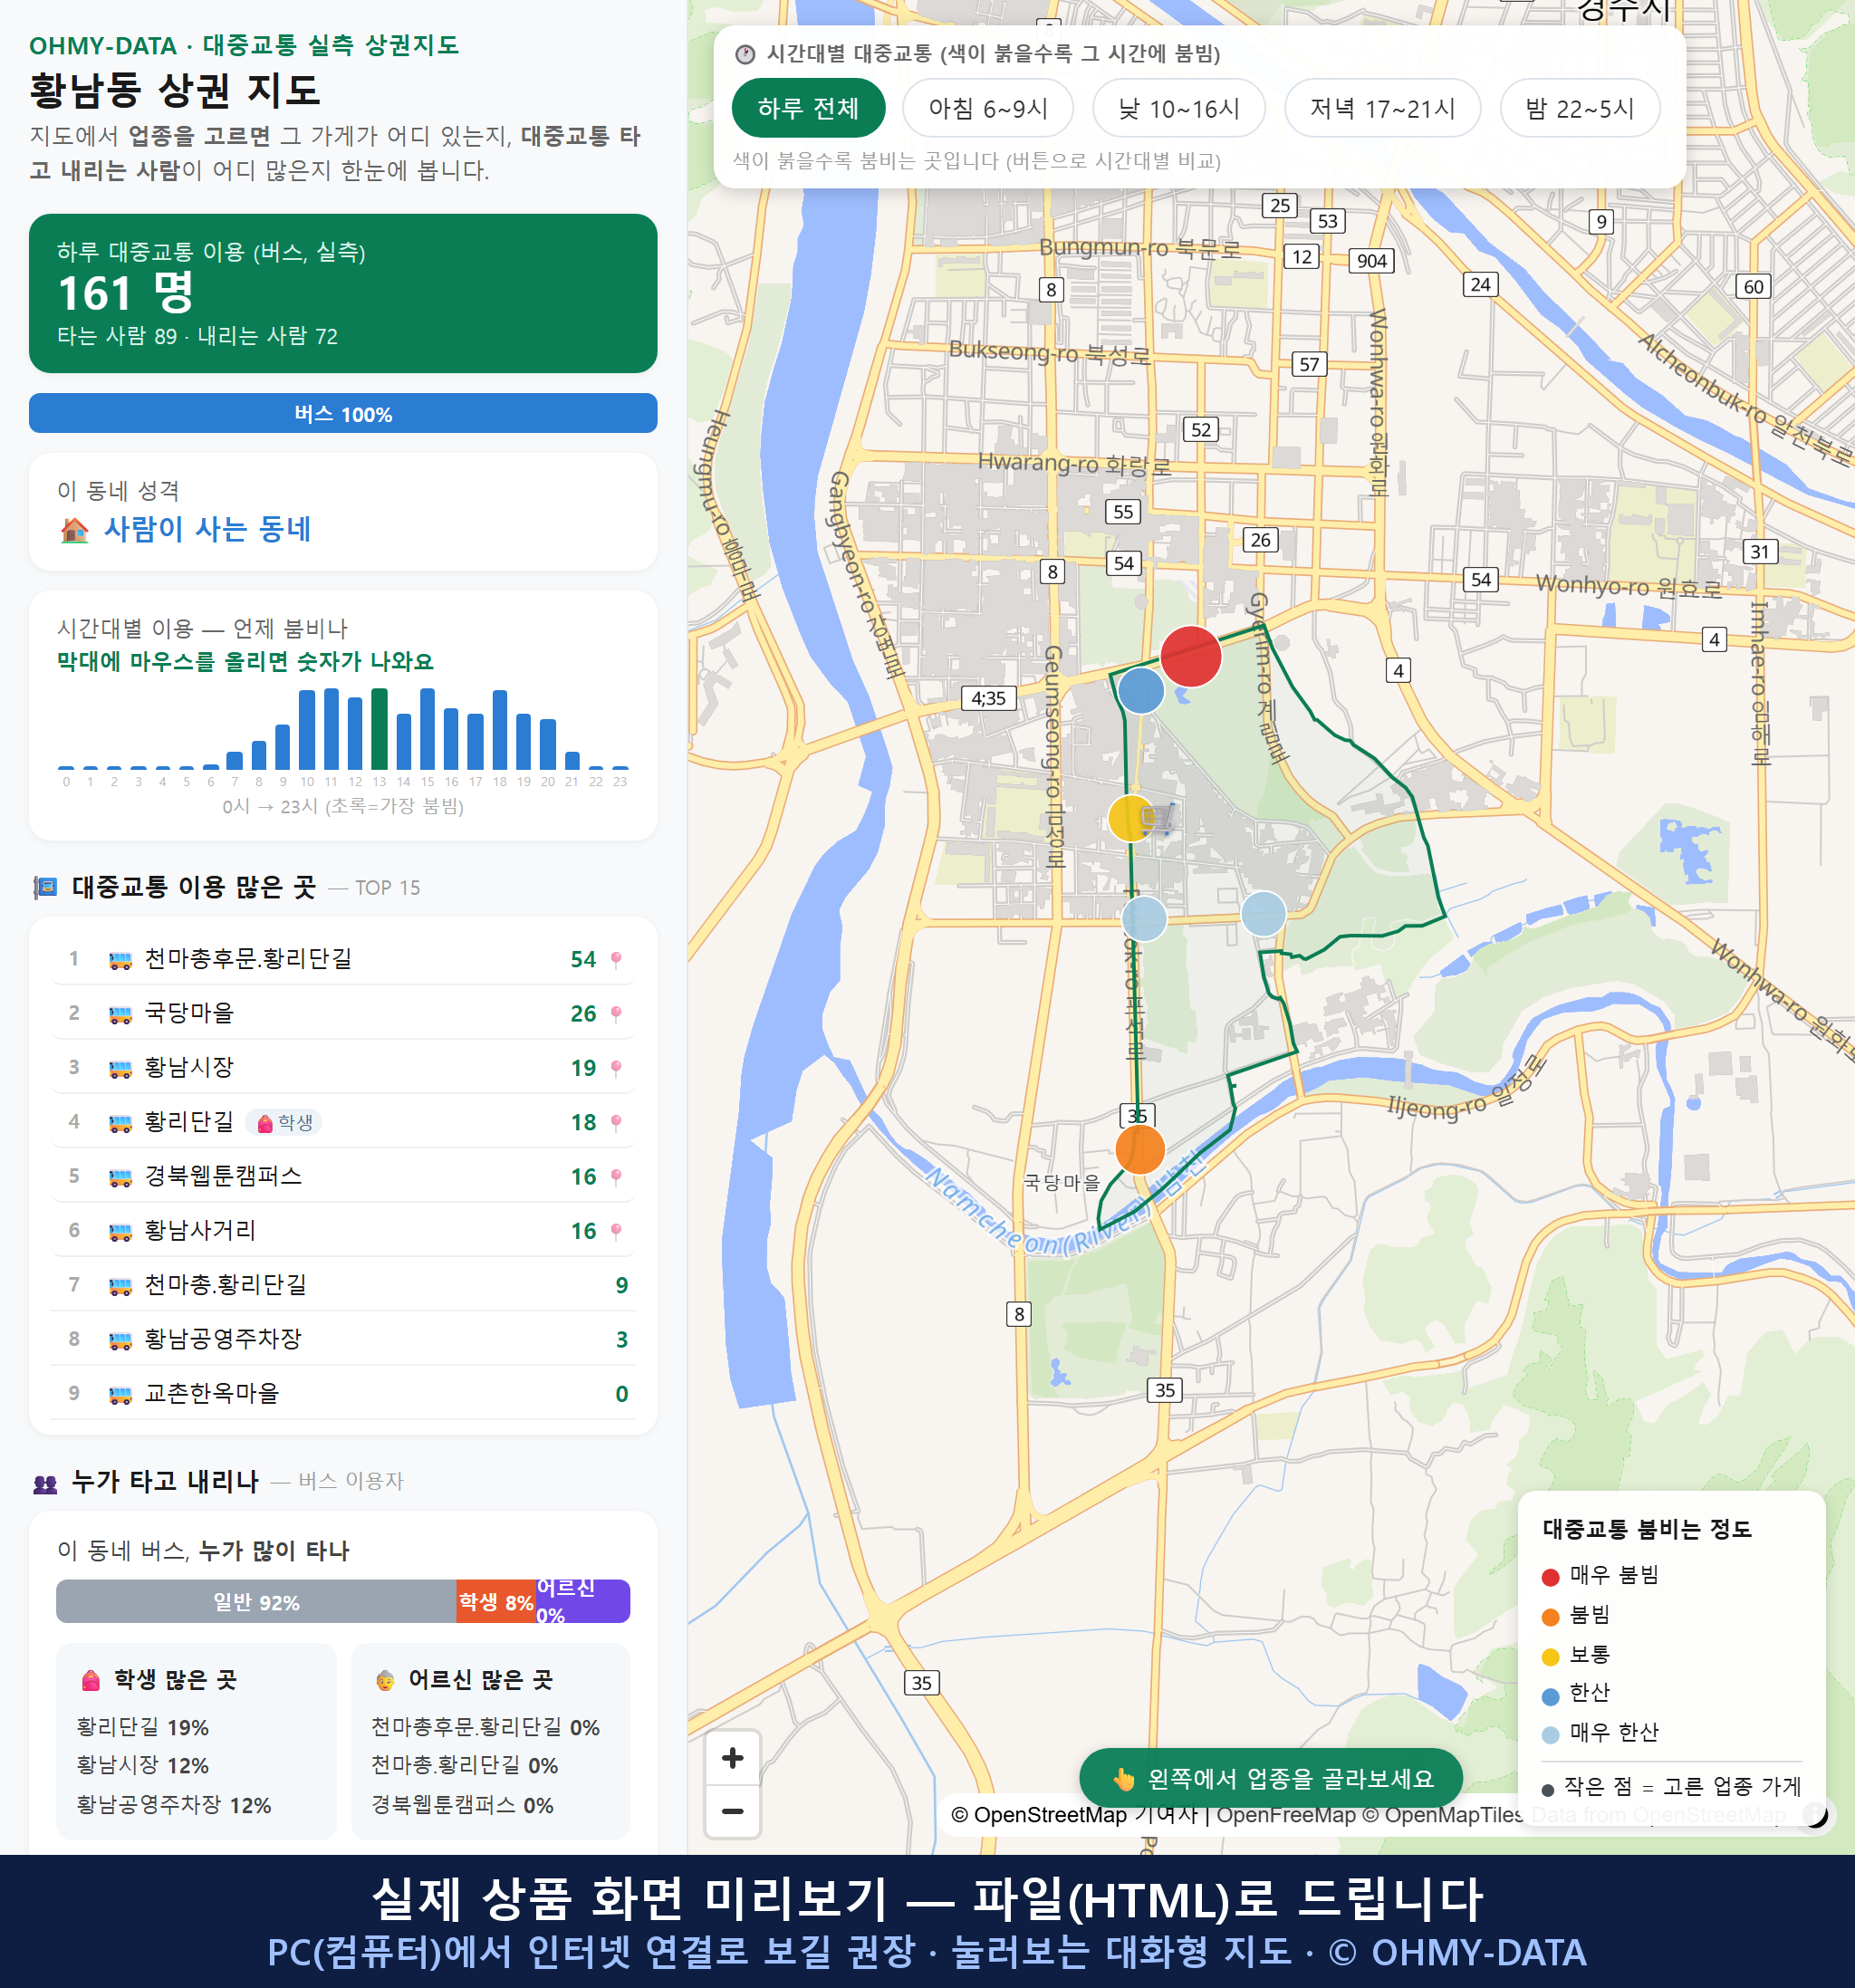Image resolution: width=1855 pixels, height=1988 pixels.
Task: Click the 대중교통 이용 많은 곳 section heading
Action: pos(194,887)
